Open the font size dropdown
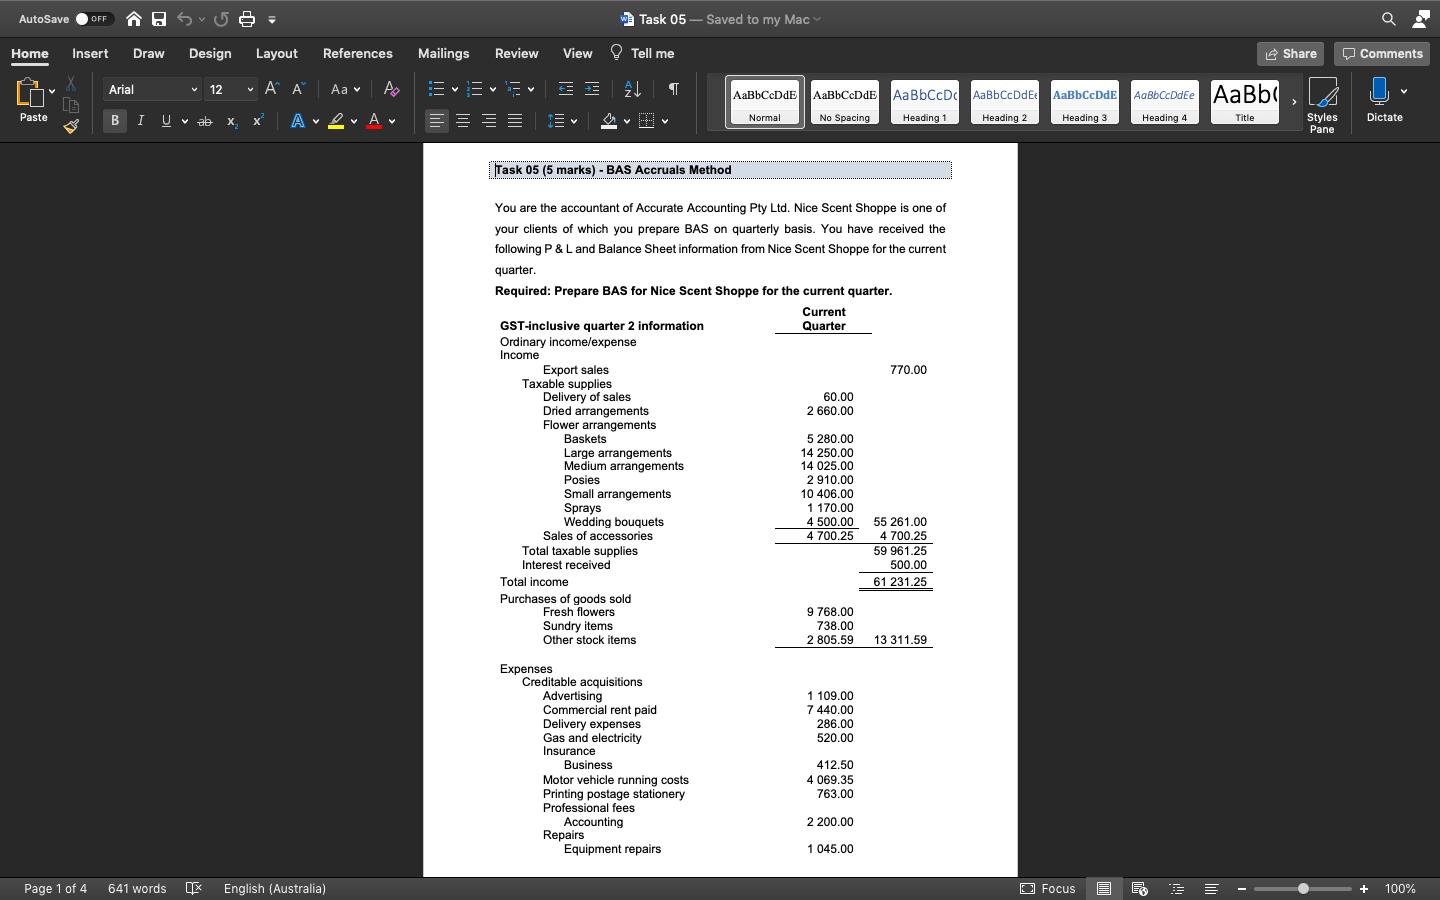 pos(249,89)
